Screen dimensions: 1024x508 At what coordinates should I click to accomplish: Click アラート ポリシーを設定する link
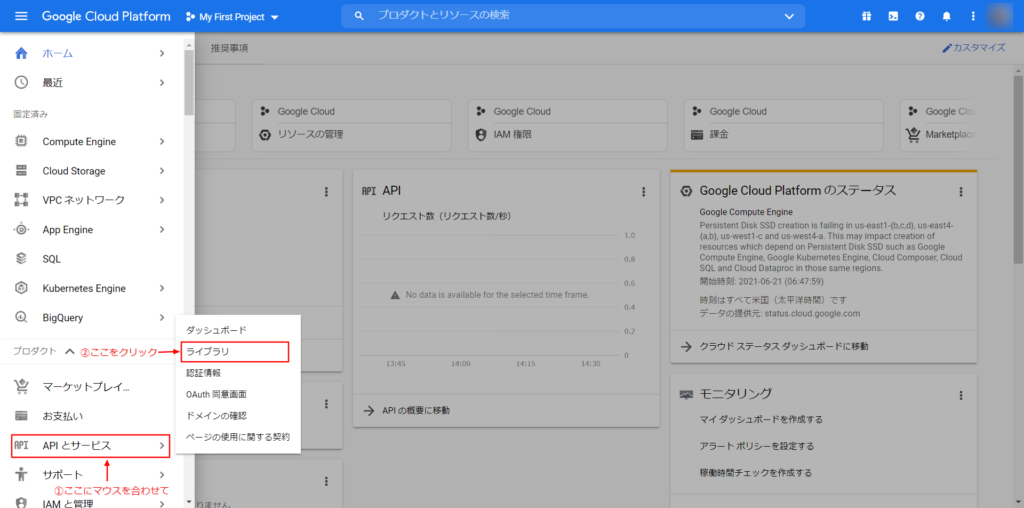click(x=757, y=446)
